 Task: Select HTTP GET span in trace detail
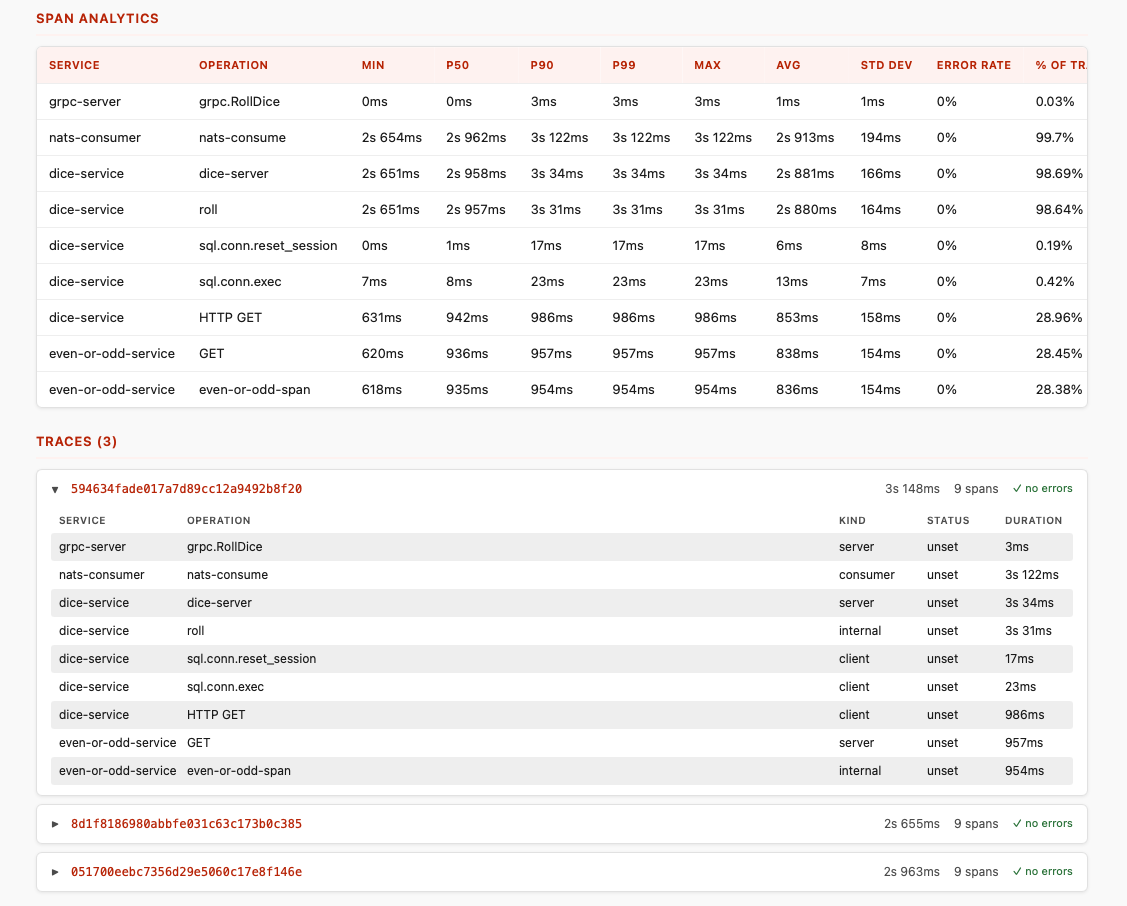[561, 715]
